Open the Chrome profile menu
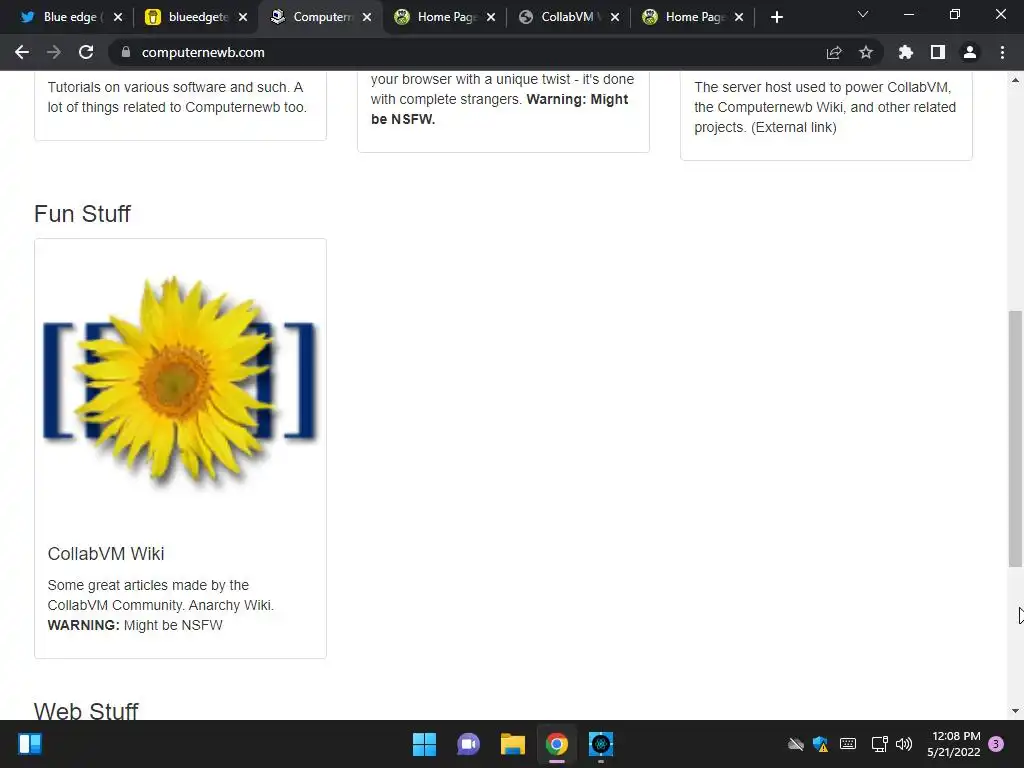This screenshot has width=1024, height=768. pos(970,52)
